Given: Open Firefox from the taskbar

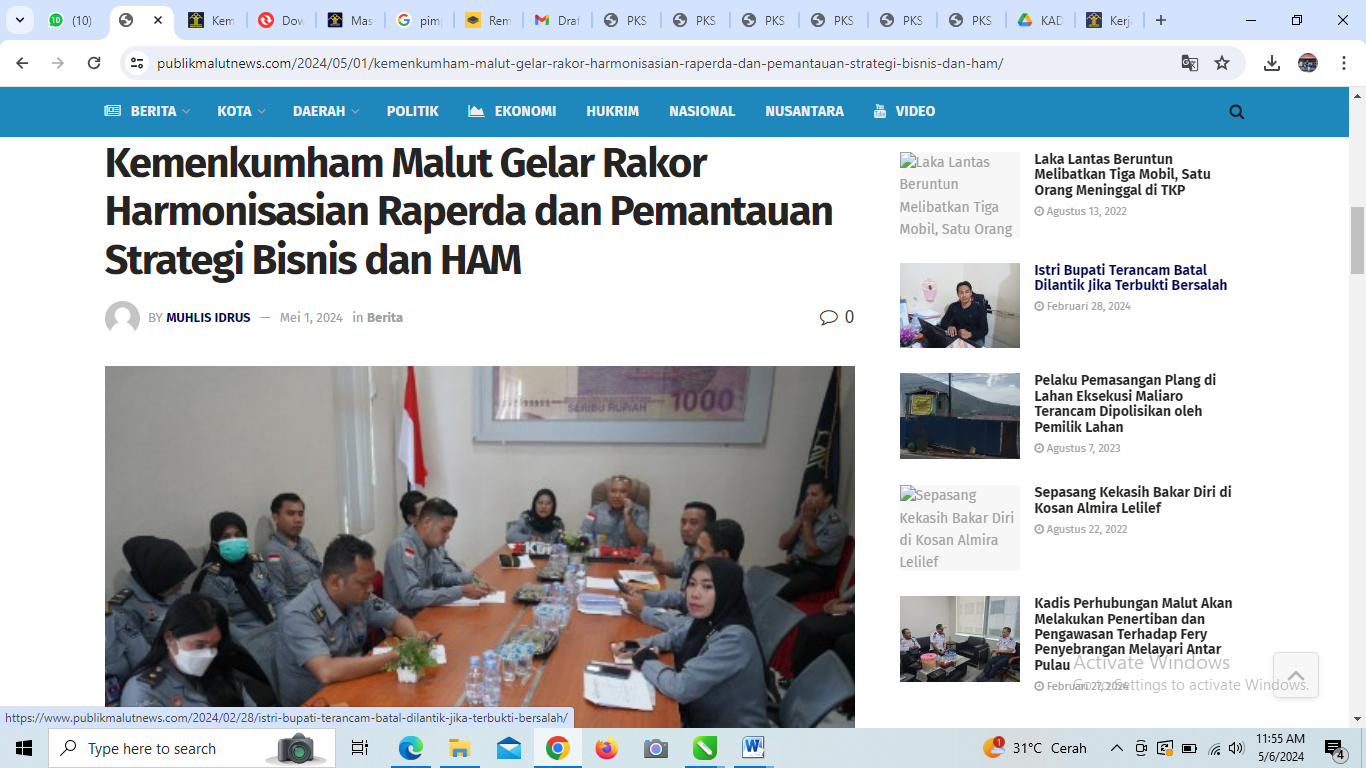Looking at the screenshot, I should 606,748.
